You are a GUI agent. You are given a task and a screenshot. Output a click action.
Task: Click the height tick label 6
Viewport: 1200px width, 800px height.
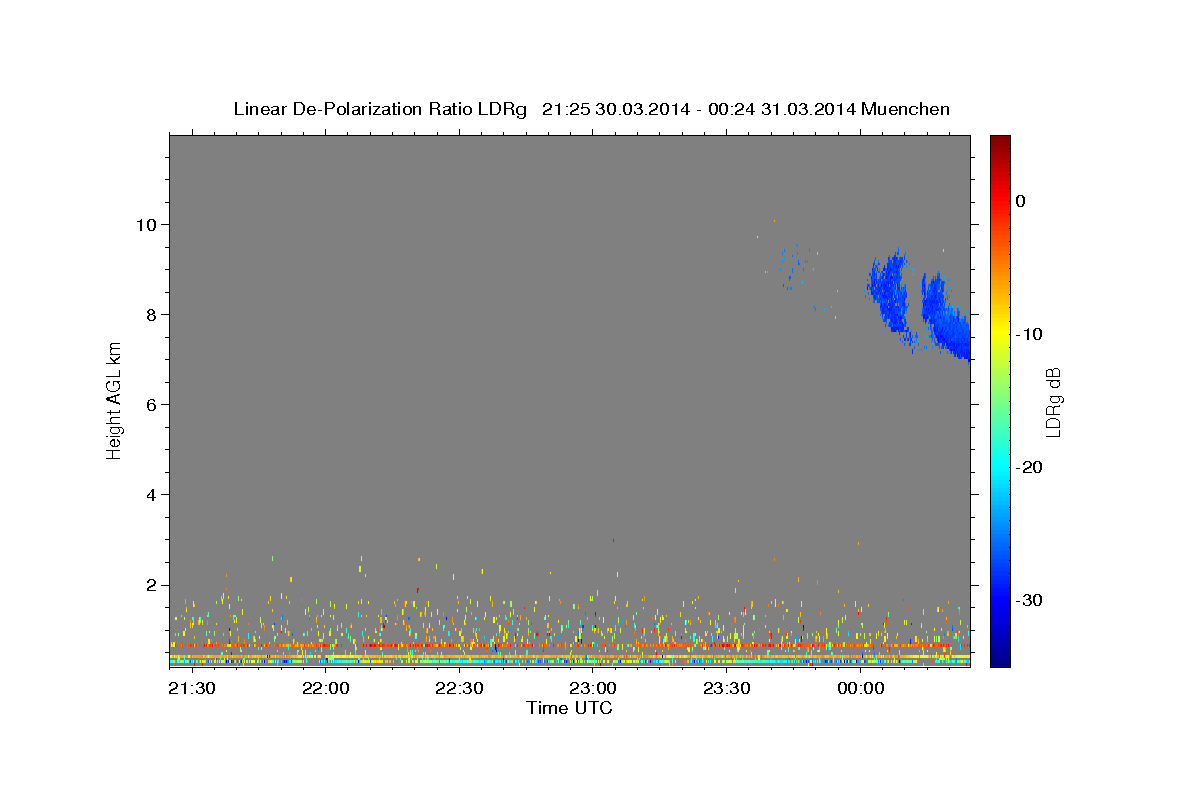pos(153,404)
